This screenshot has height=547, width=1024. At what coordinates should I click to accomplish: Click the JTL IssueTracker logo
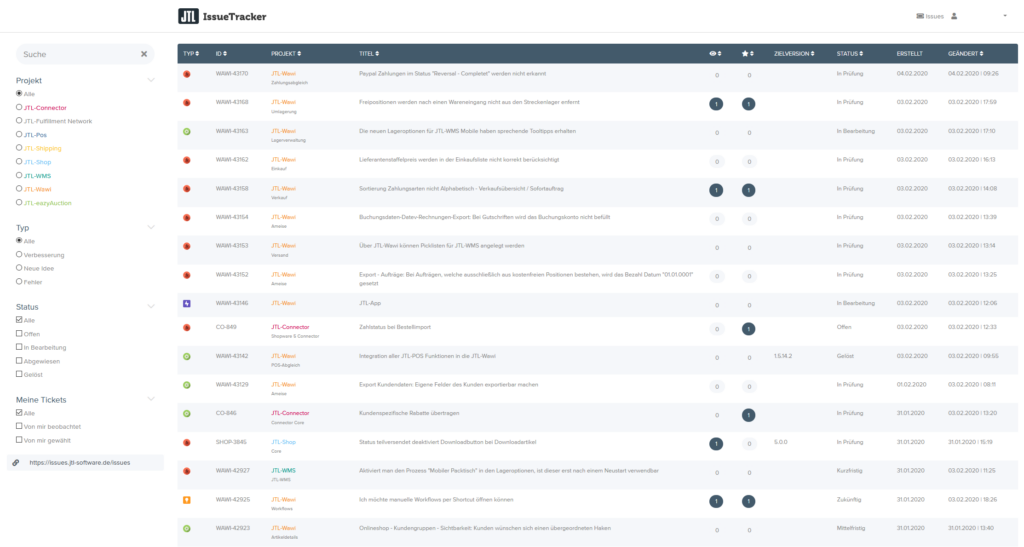222,16
